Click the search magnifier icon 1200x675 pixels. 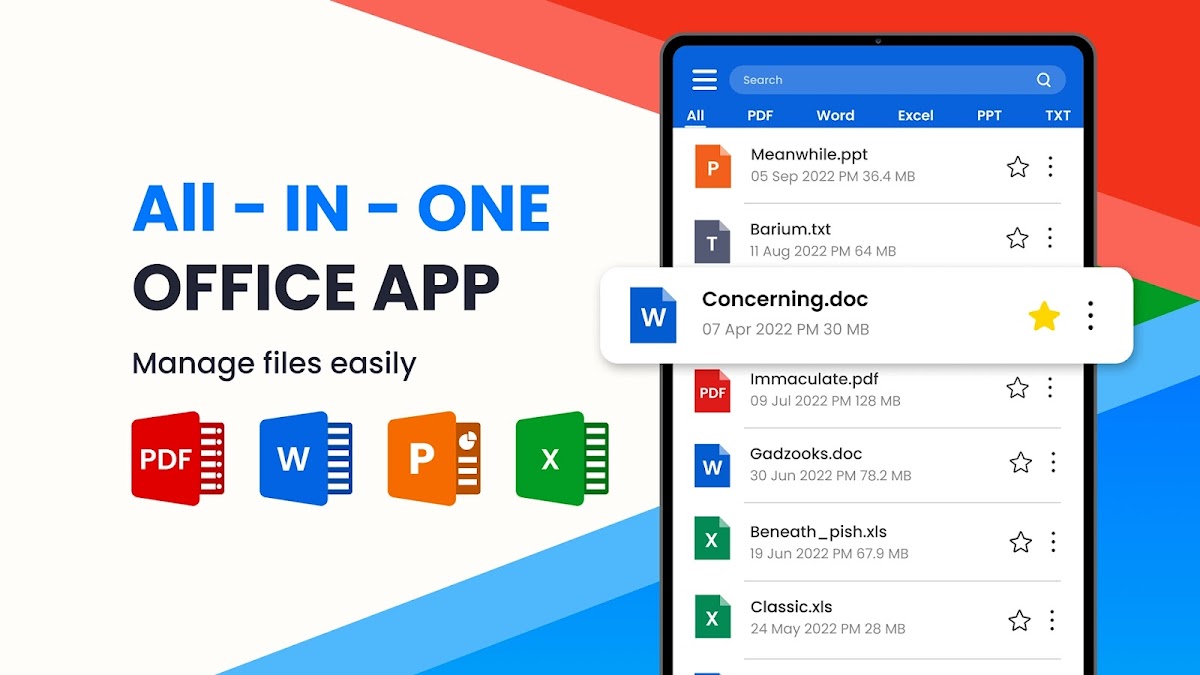point(1043,80)
